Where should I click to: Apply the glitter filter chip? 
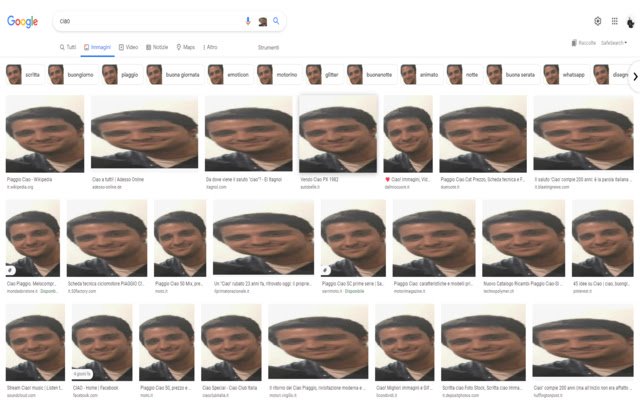tap(323, 75)
